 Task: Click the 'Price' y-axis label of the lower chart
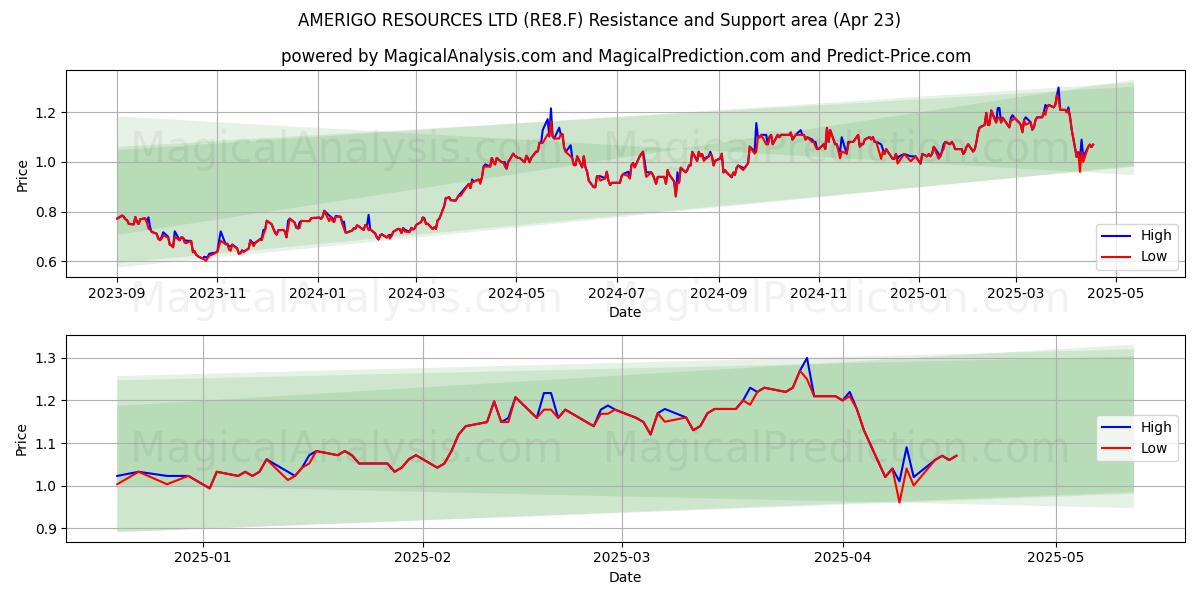pos(22,439)
